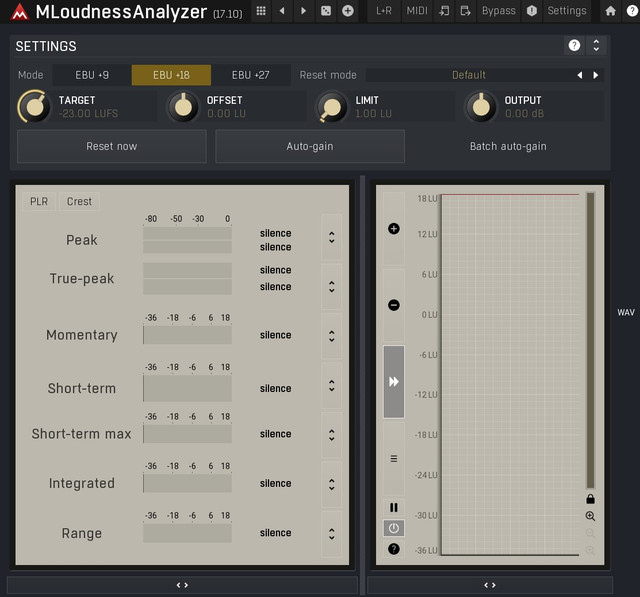
Task: Open Settings panel help icon
Action: click(574, 45)
